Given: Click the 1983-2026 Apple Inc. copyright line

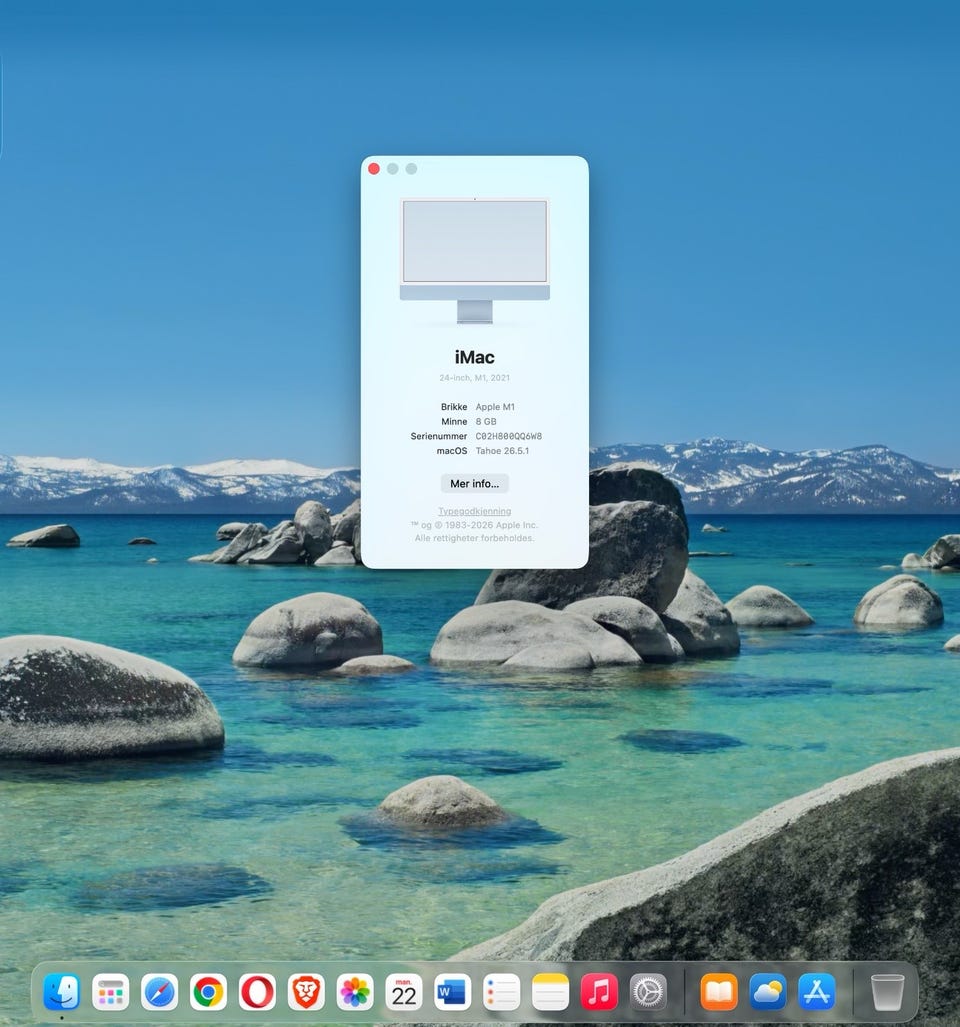Looking at the screenshot, I should pyautogui.click(x=475, y=525).
